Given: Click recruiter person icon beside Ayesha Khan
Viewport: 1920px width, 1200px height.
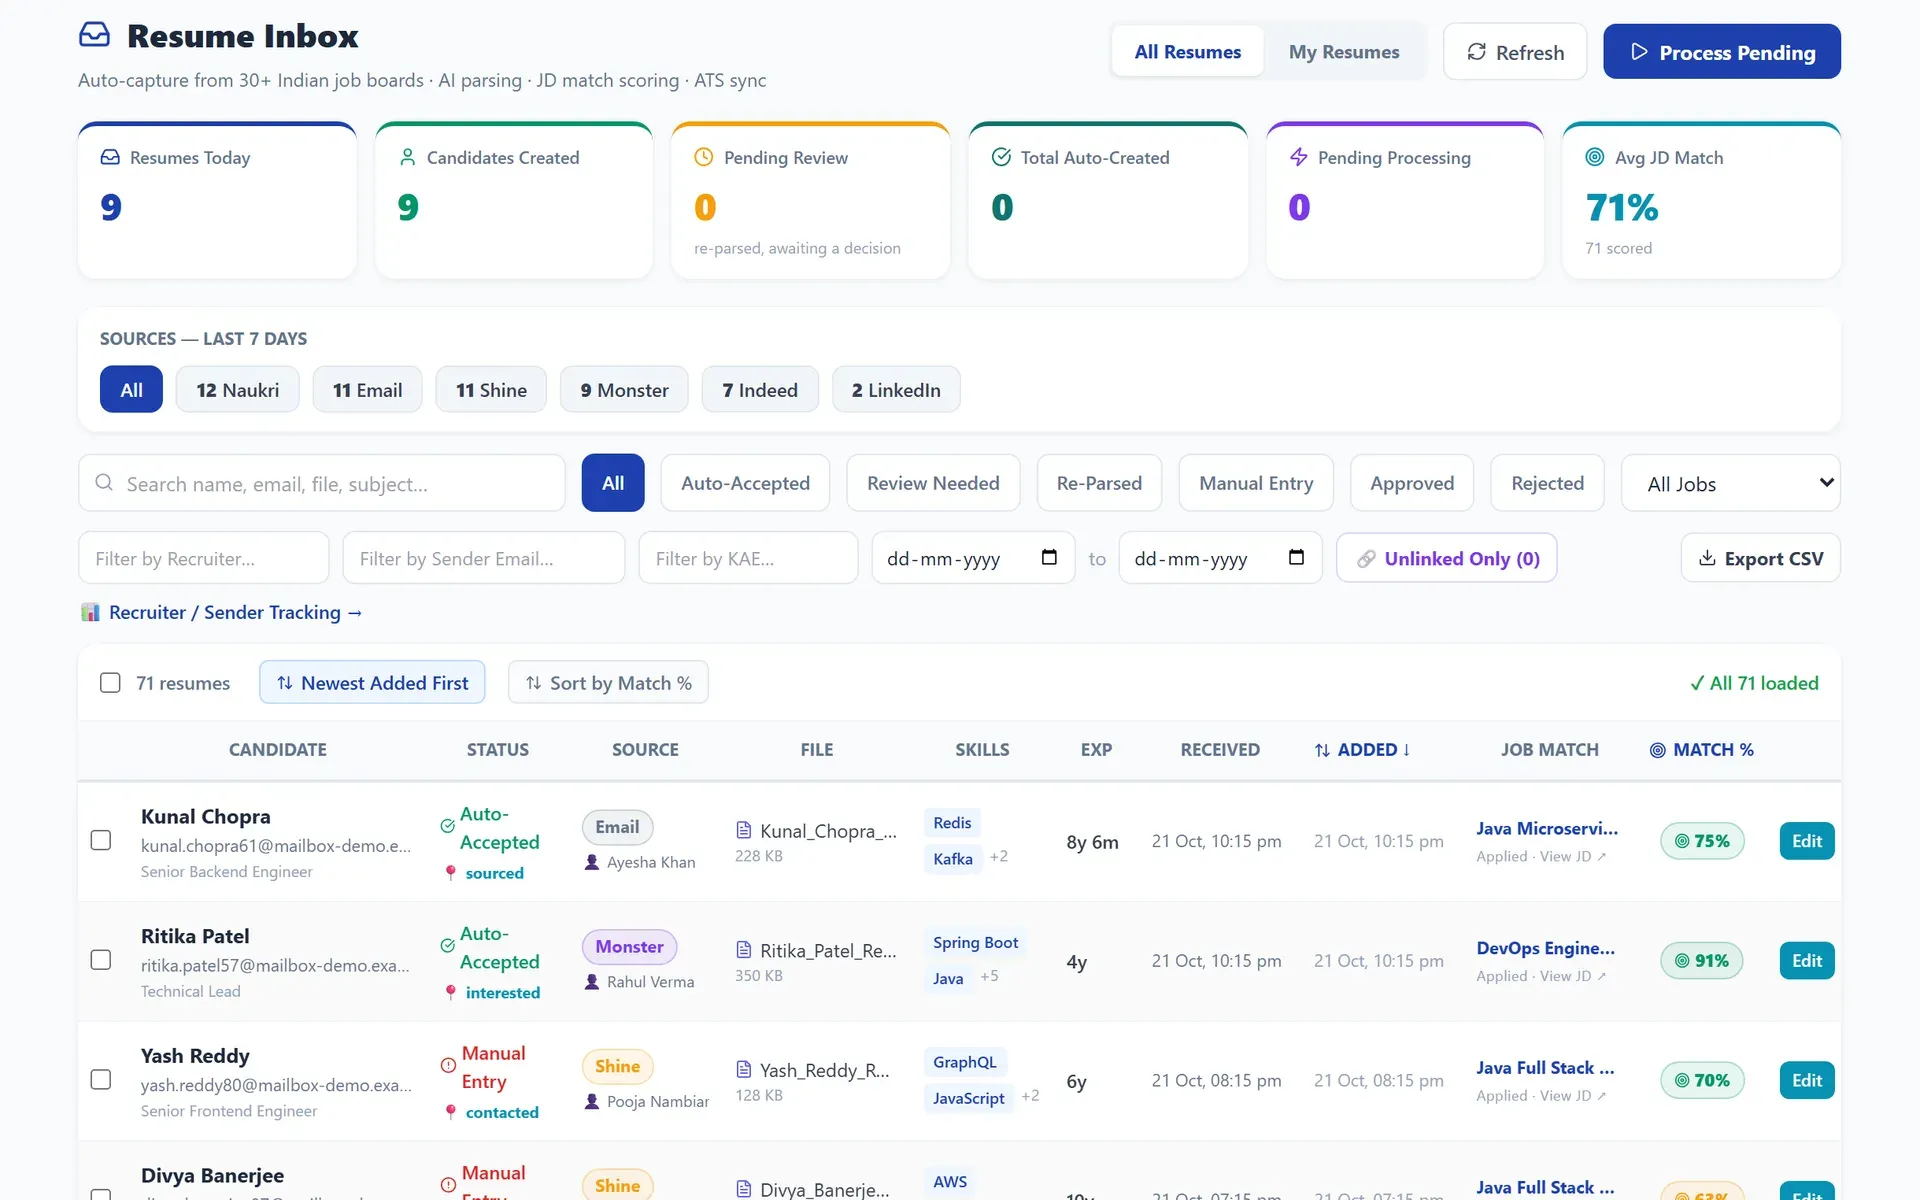Looking at the screenshot, I should pyautogui.click(x=592, y=862).
